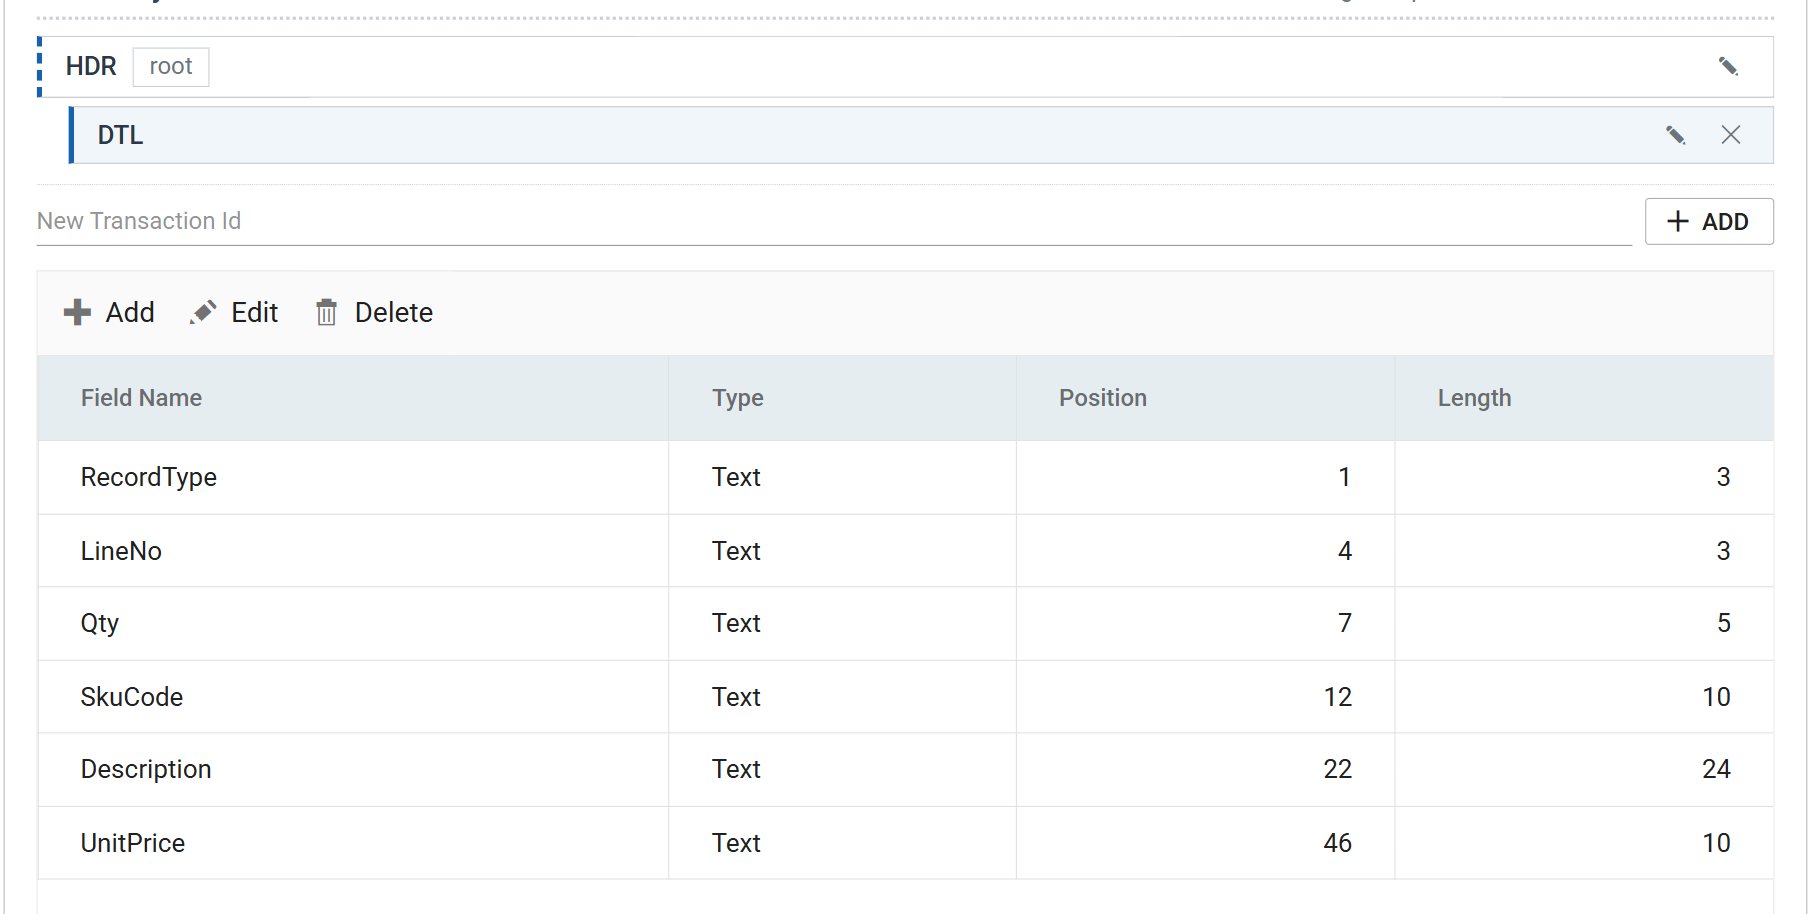Edit the HDR root transaction
Image resolution: width=1810 pixels, height=914 pixels.
pos(1728,67)
